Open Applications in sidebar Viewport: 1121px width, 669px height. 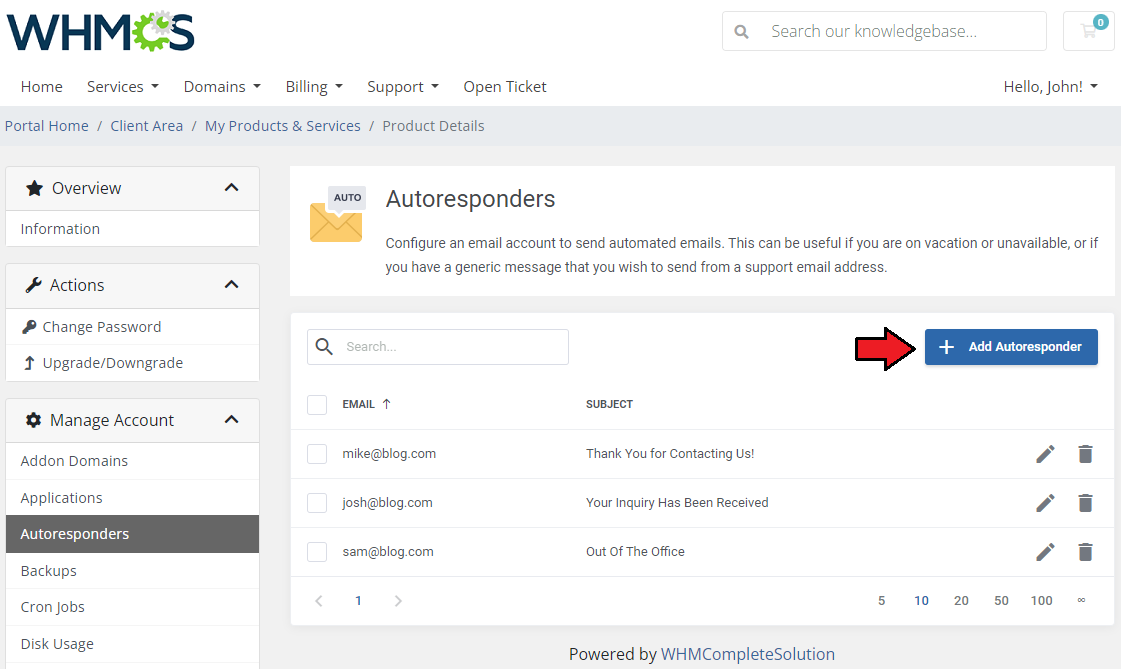click(132, 497)
